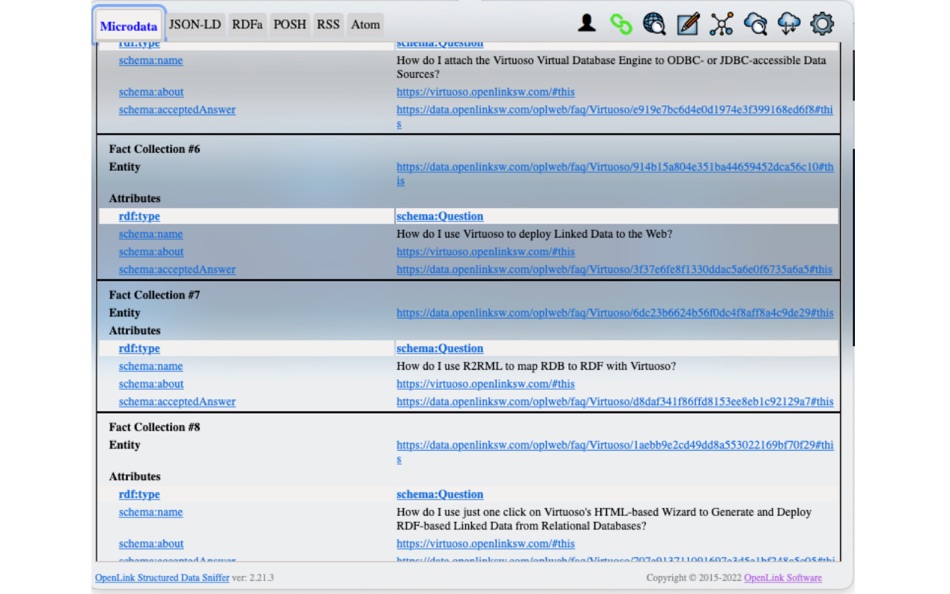Click rdf:type in Fact Collection #7
This screenshot has height=594, width=950.
139,349
